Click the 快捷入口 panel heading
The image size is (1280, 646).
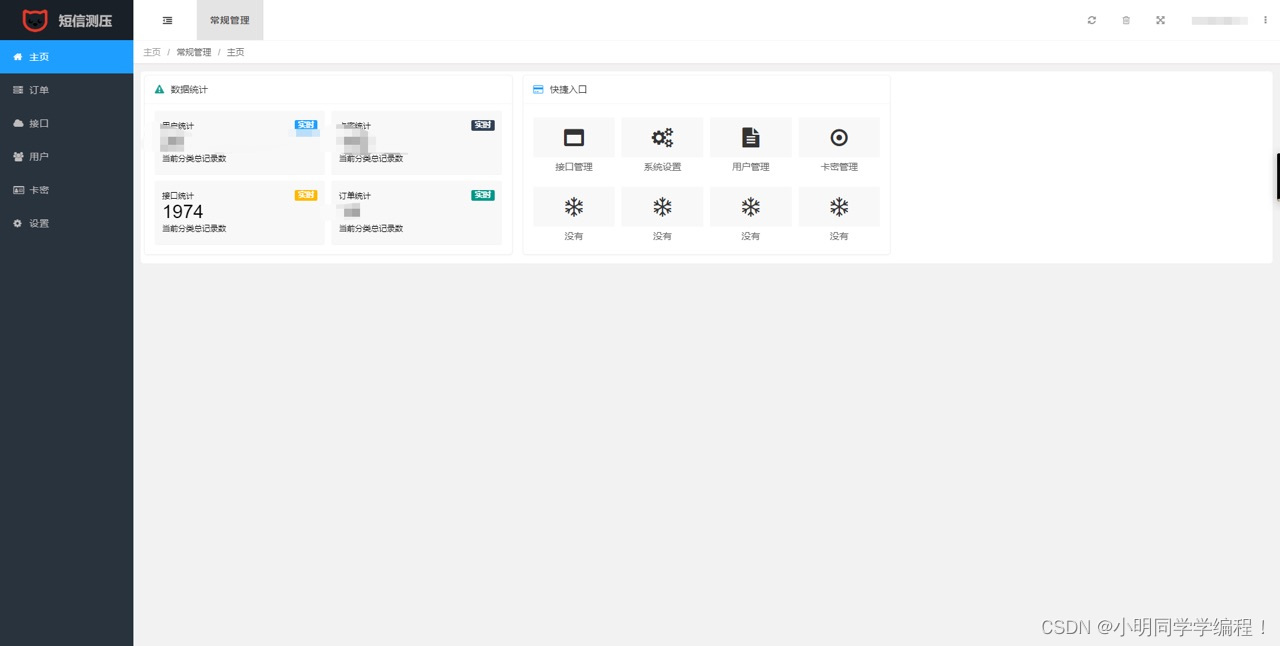[568, 90]
